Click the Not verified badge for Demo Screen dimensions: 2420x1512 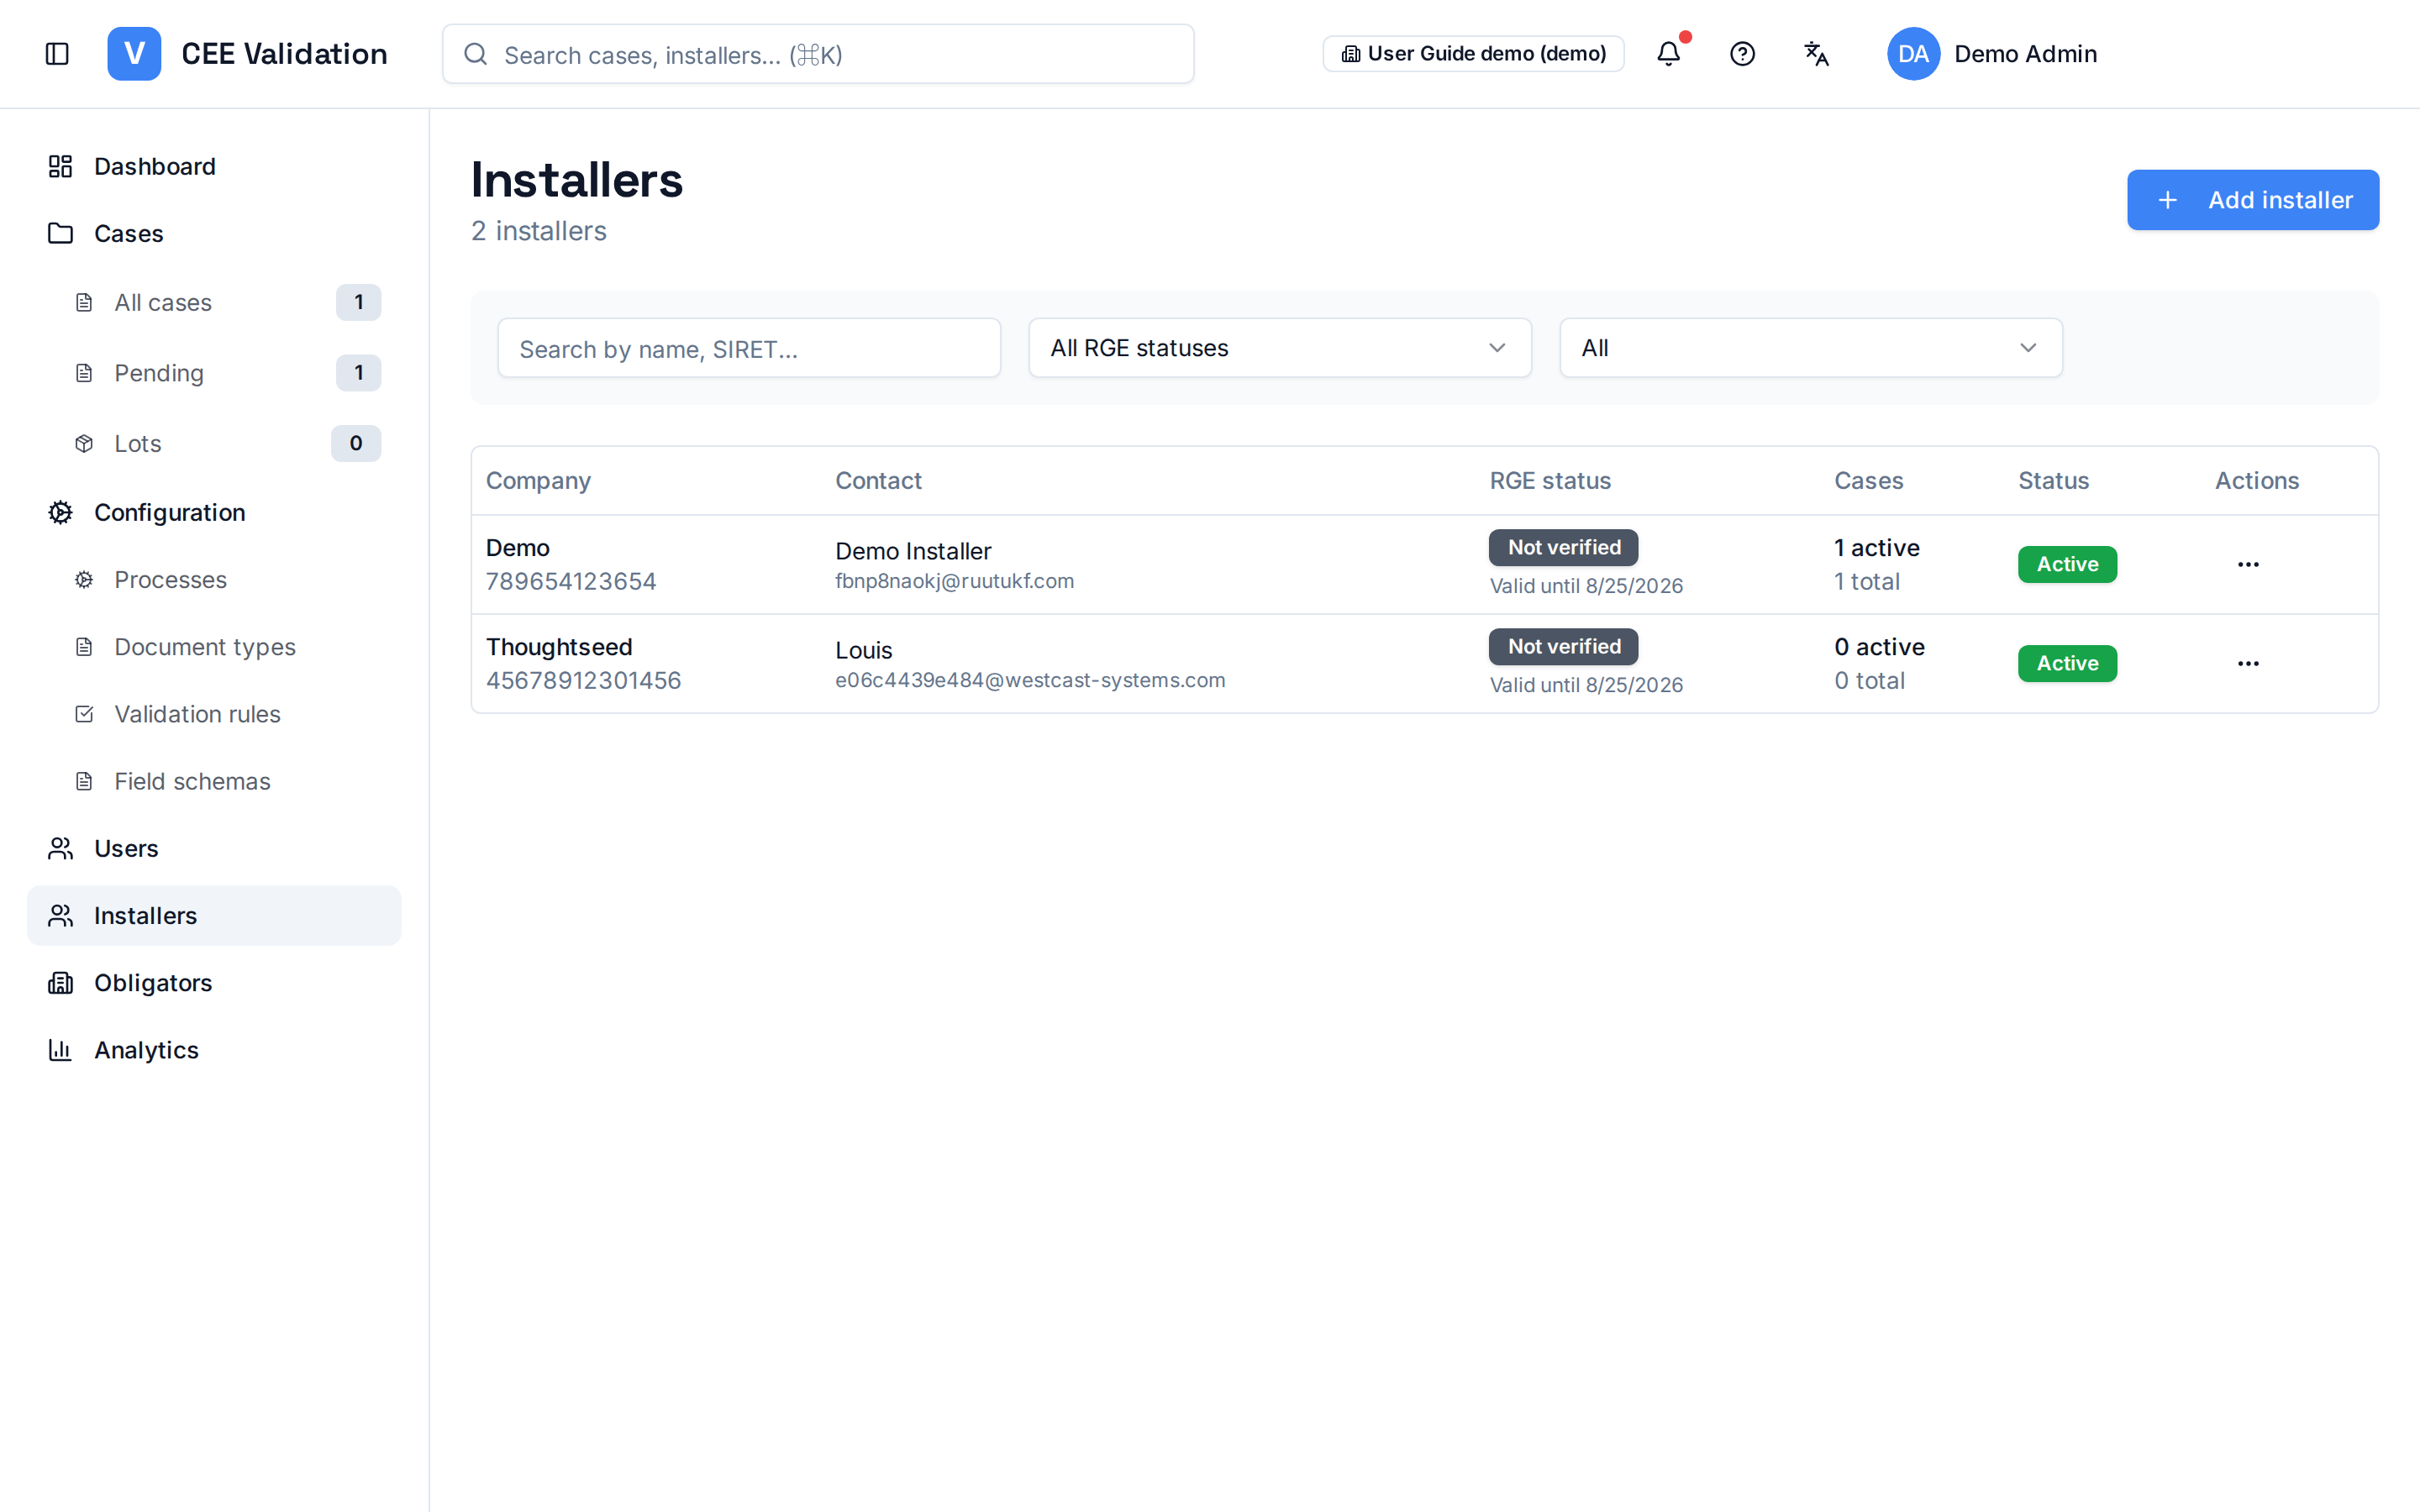pyautogui.click(x=1563, y=547)
